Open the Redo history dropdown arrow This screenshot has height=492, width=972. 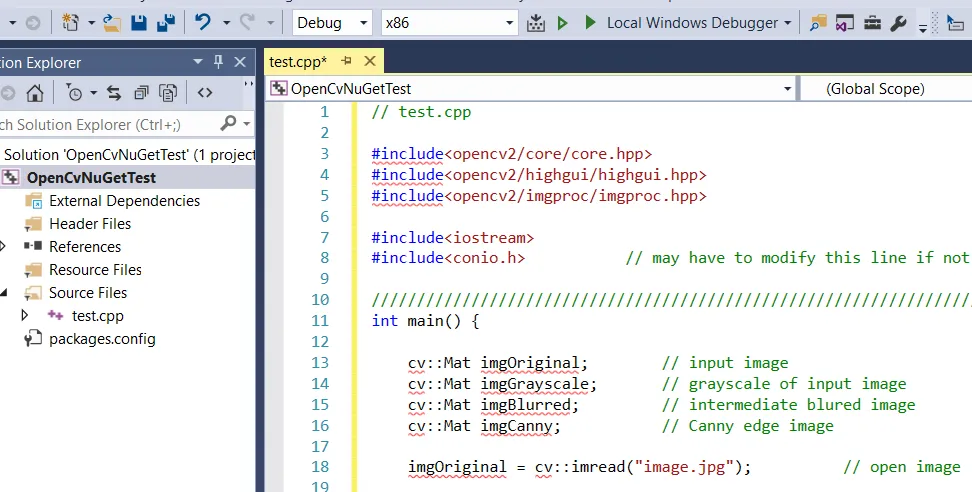270,23
